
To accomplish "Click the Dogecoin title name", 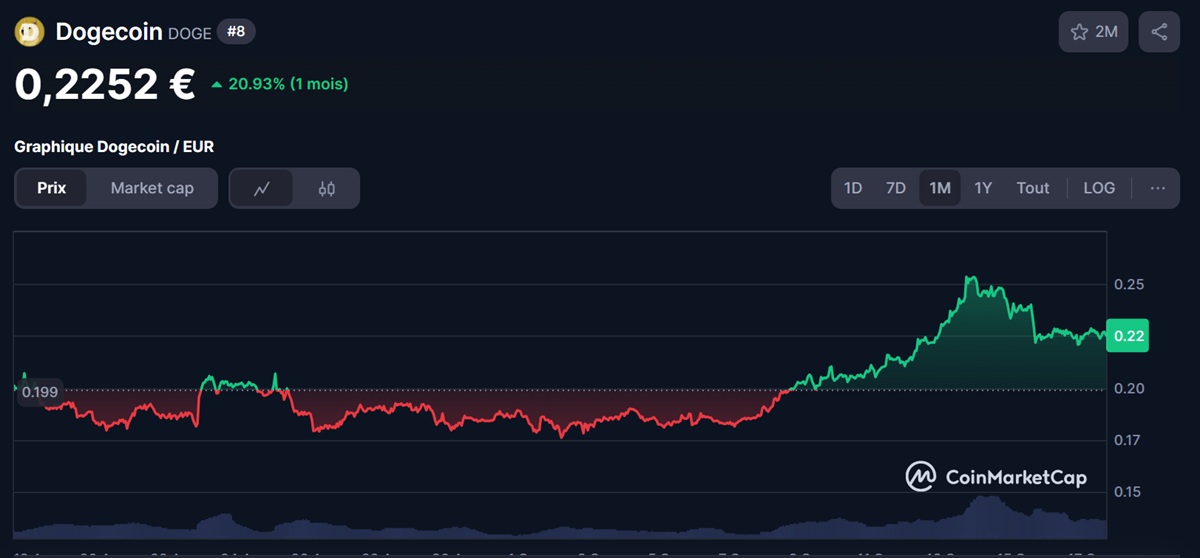I will 109,32.
